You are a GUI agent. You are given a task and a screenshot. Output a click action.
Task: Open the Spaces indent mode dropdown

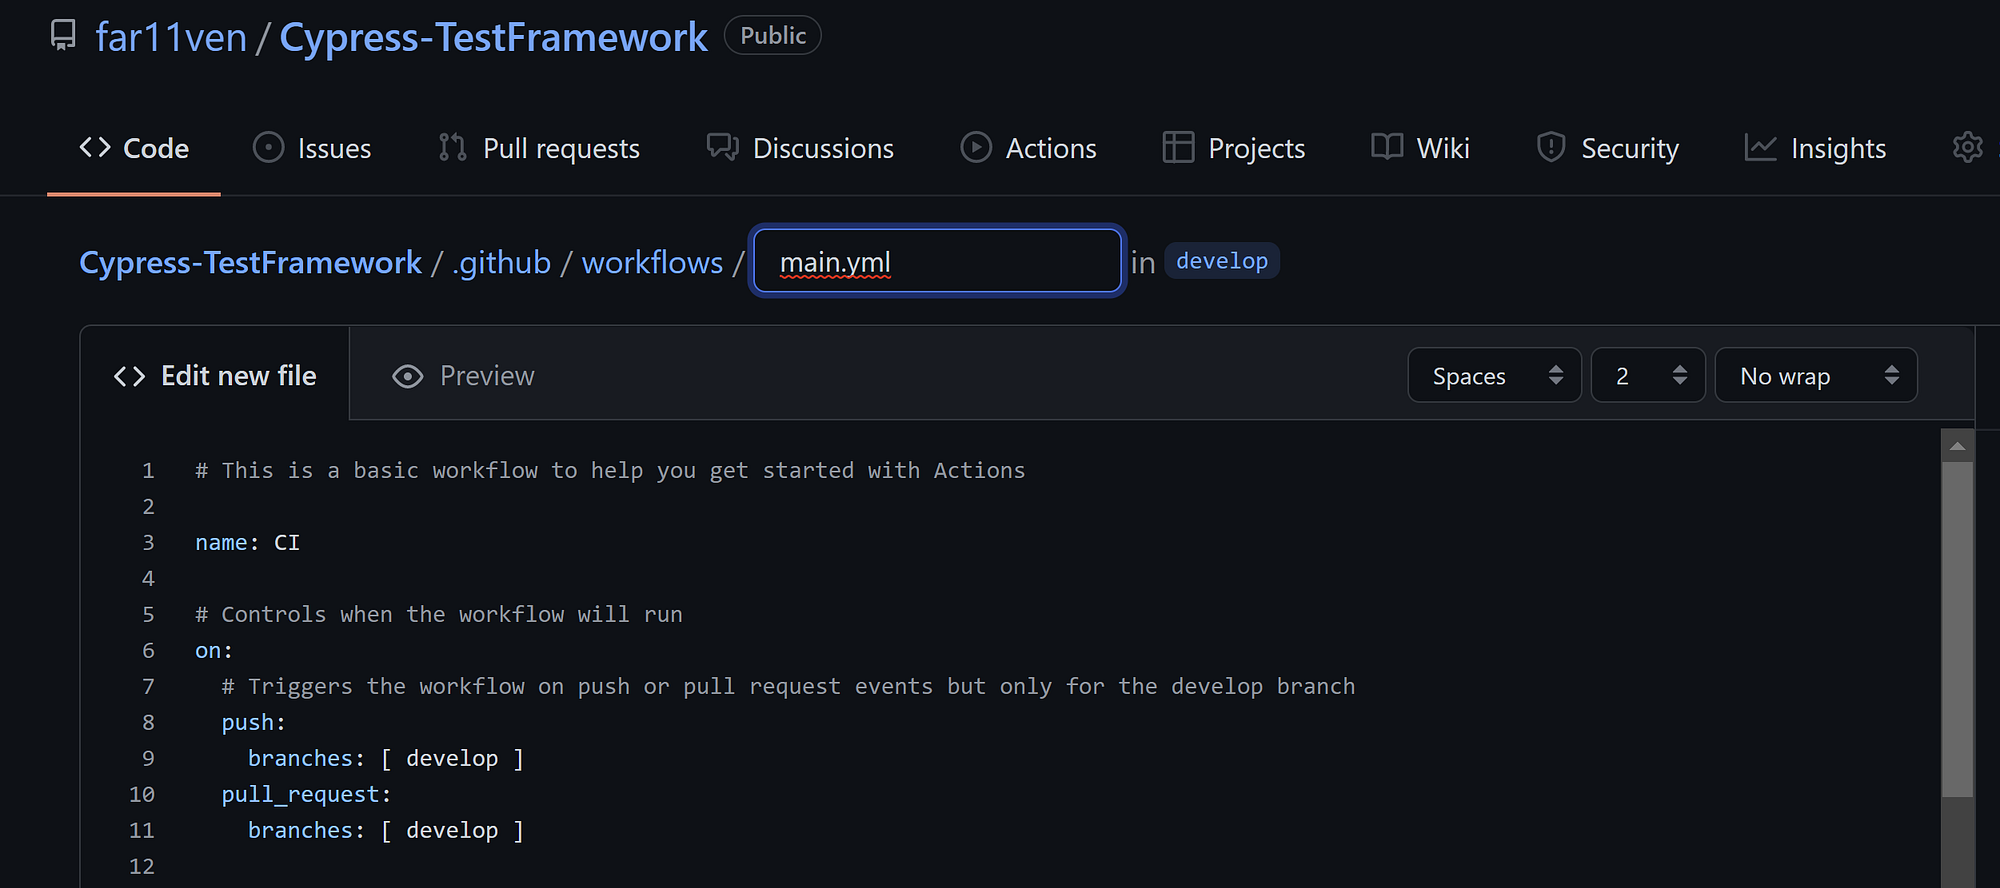(x=1494, y=375)
